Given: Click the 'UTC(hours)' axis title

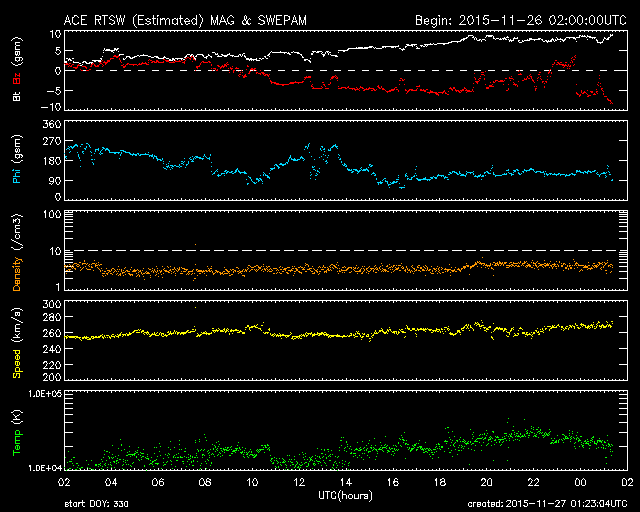Looking at the screenshot, I should pos(345,496).
